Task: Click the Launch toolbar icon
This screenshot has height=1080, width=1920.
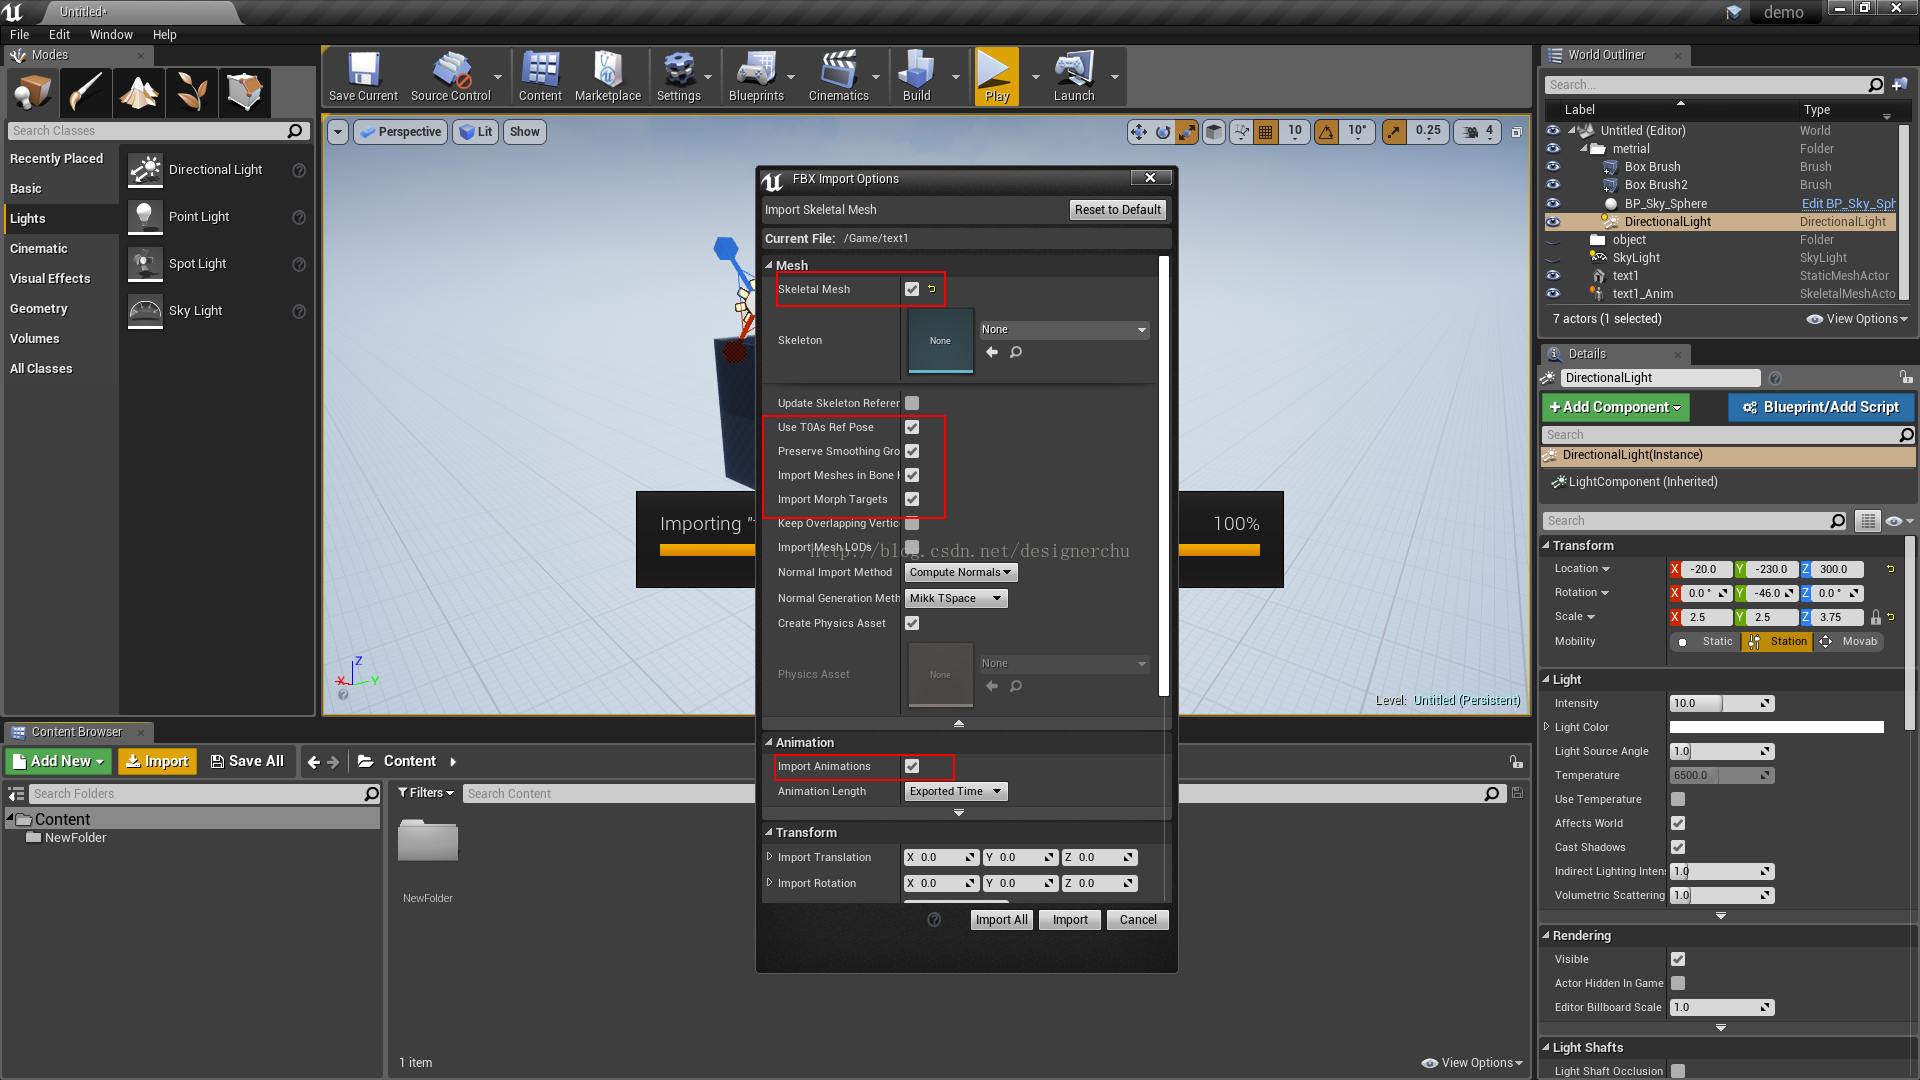Action: pyautogui.click(x=1074, y=76)
